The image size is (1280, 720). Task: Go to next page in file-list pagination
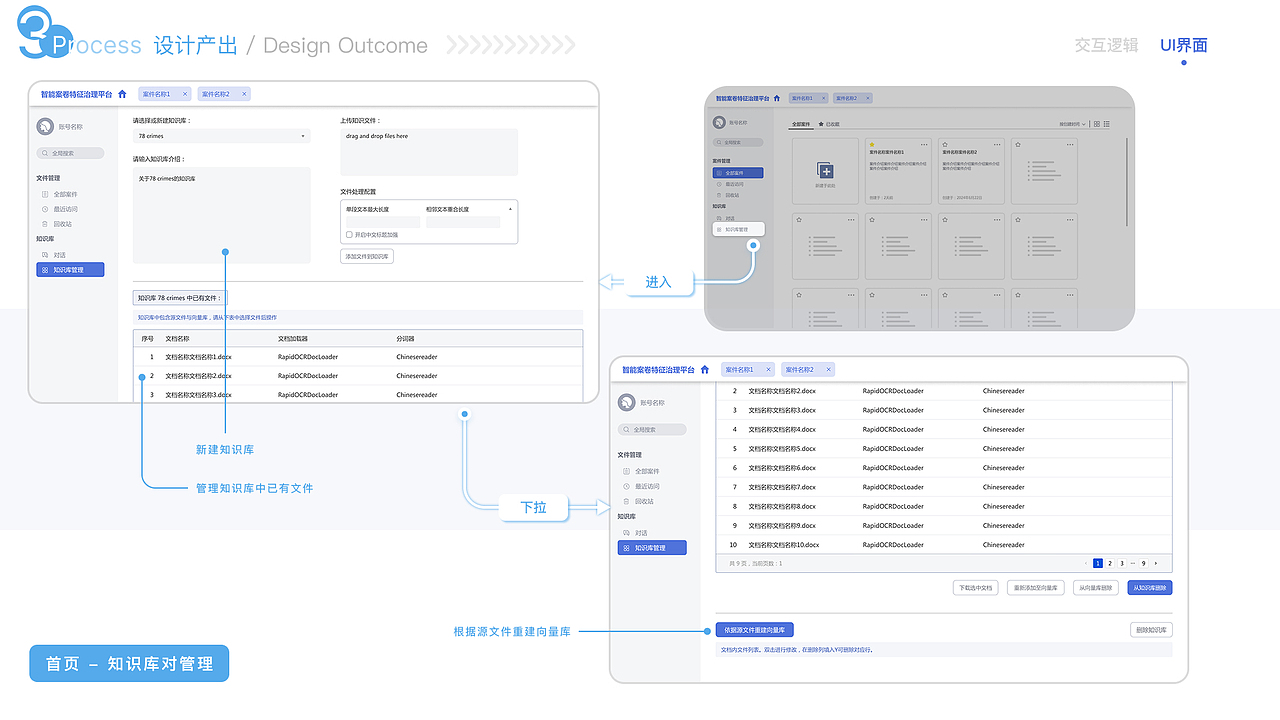[x=1156, y=563]
